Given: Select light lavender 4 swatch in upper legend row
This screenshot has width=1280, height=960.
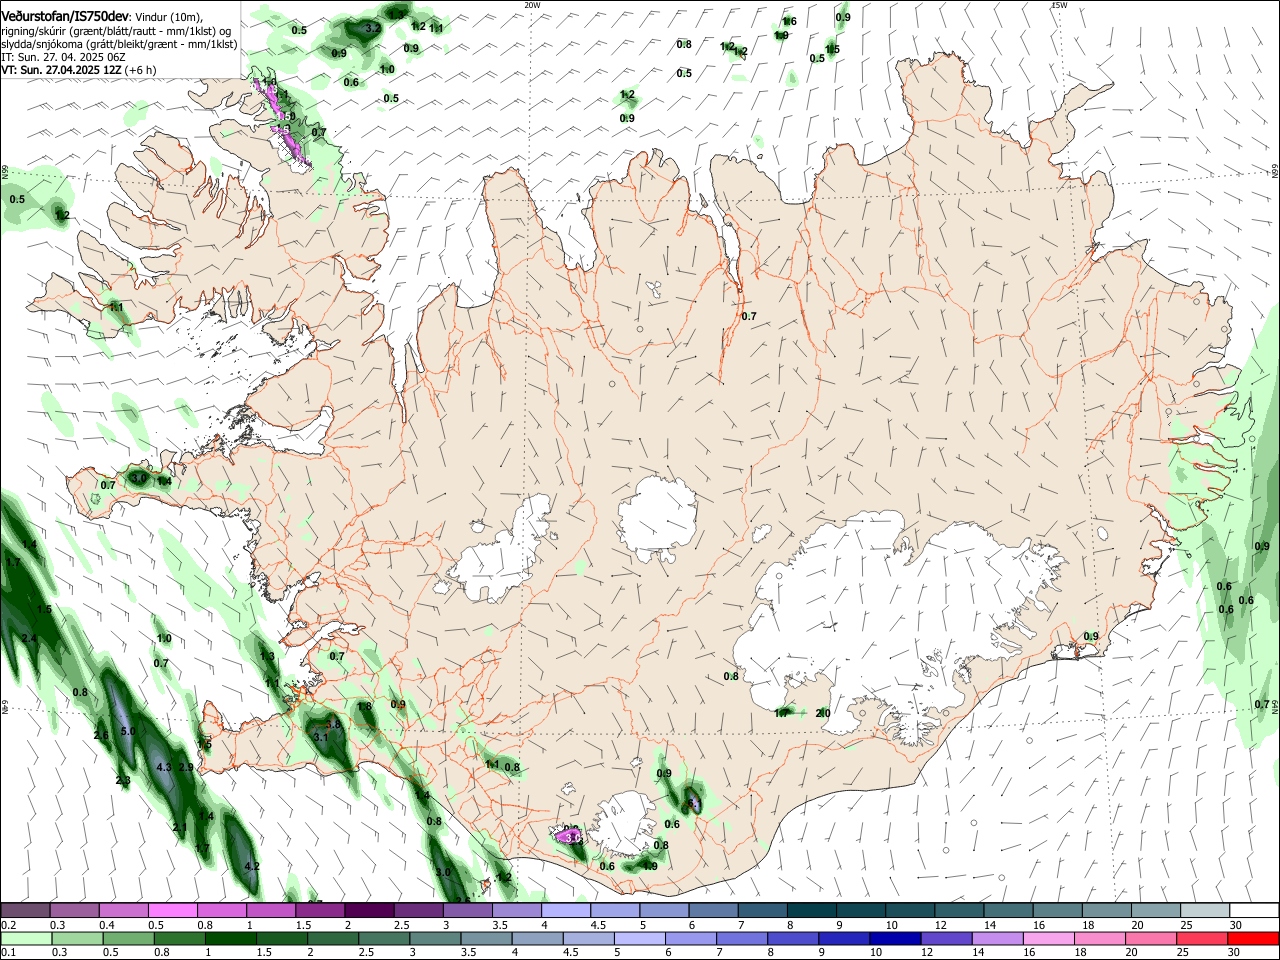Looking at the screenshot, I should tap(564, 911).
